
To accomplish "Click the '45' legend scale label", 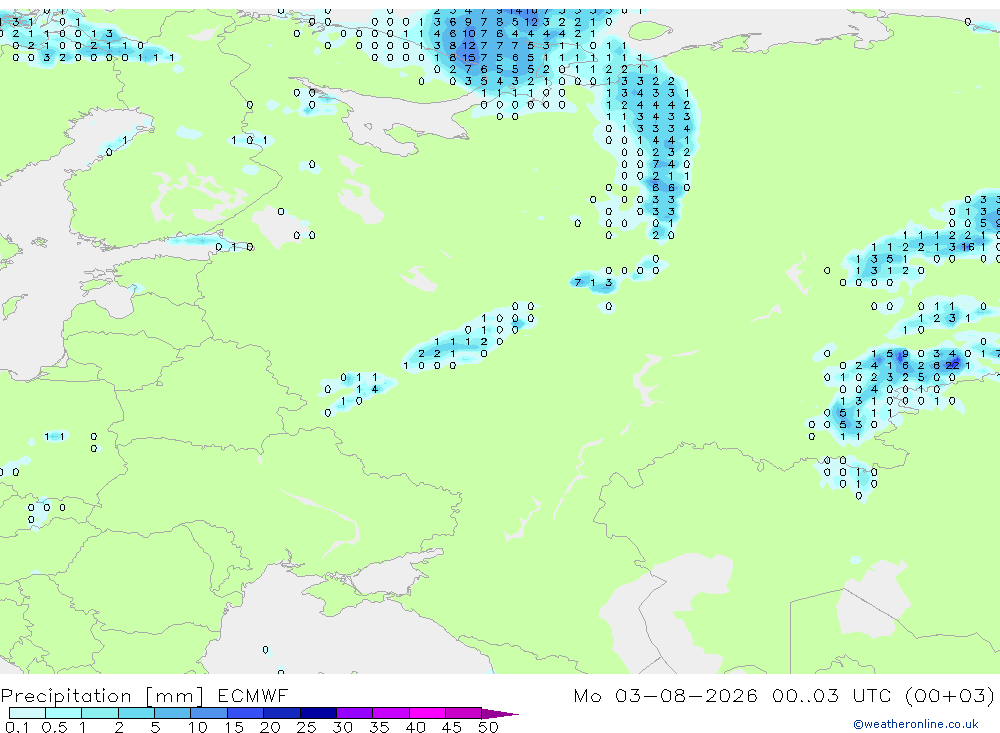I will 452,727.
